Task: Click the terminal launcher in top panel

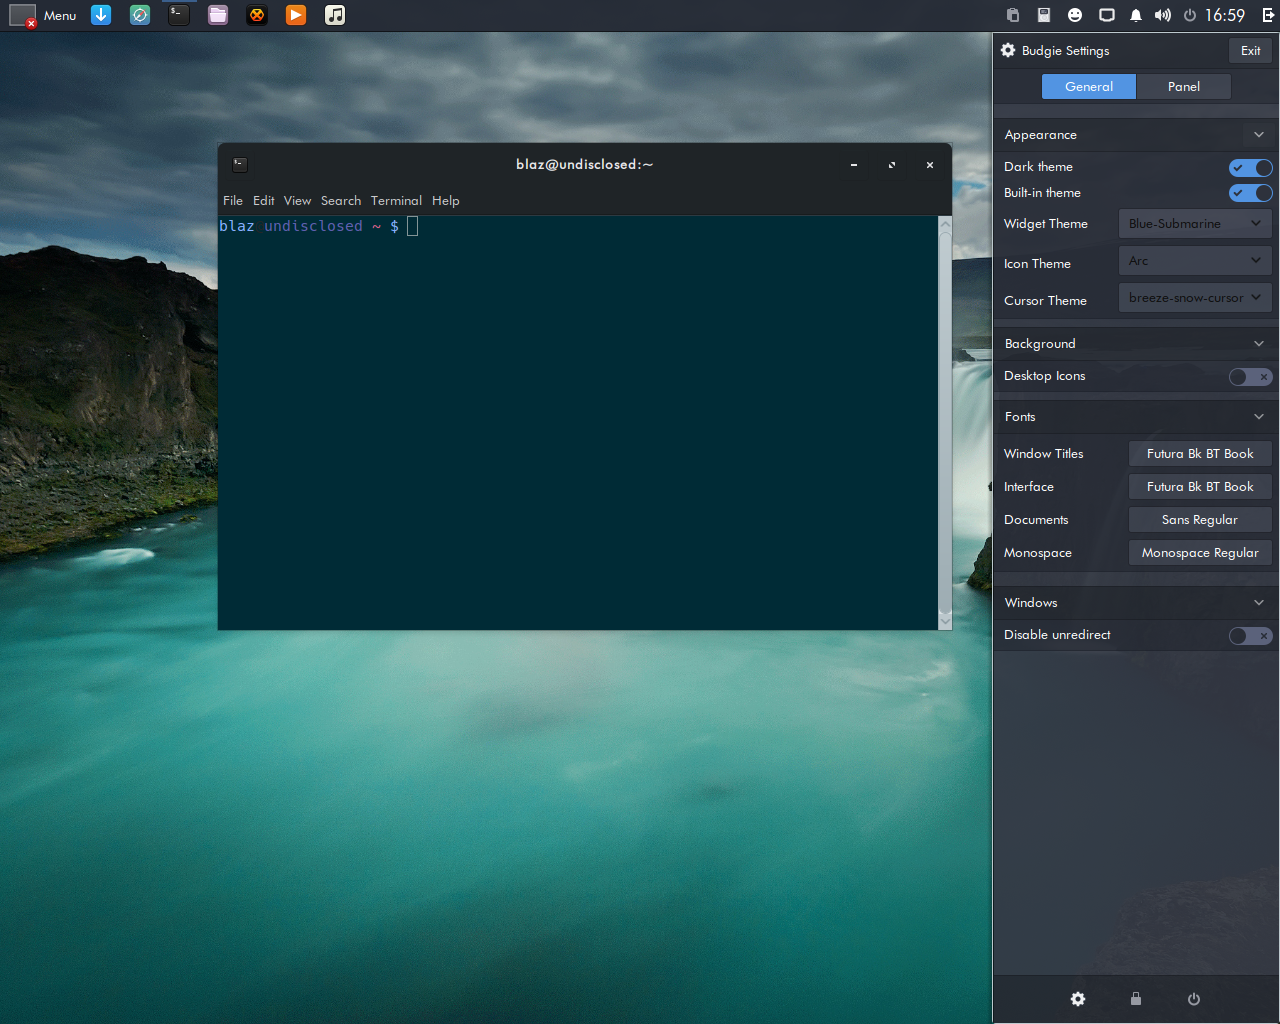Action: 179,15
